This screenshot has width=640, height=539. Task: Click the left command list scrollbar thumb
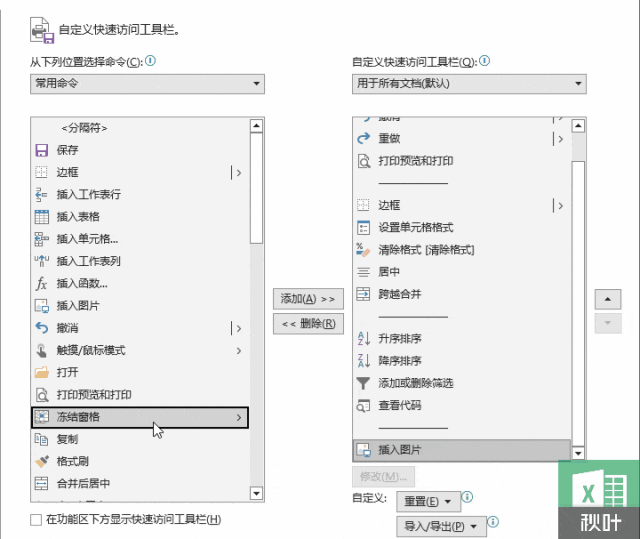coord(256,188)
